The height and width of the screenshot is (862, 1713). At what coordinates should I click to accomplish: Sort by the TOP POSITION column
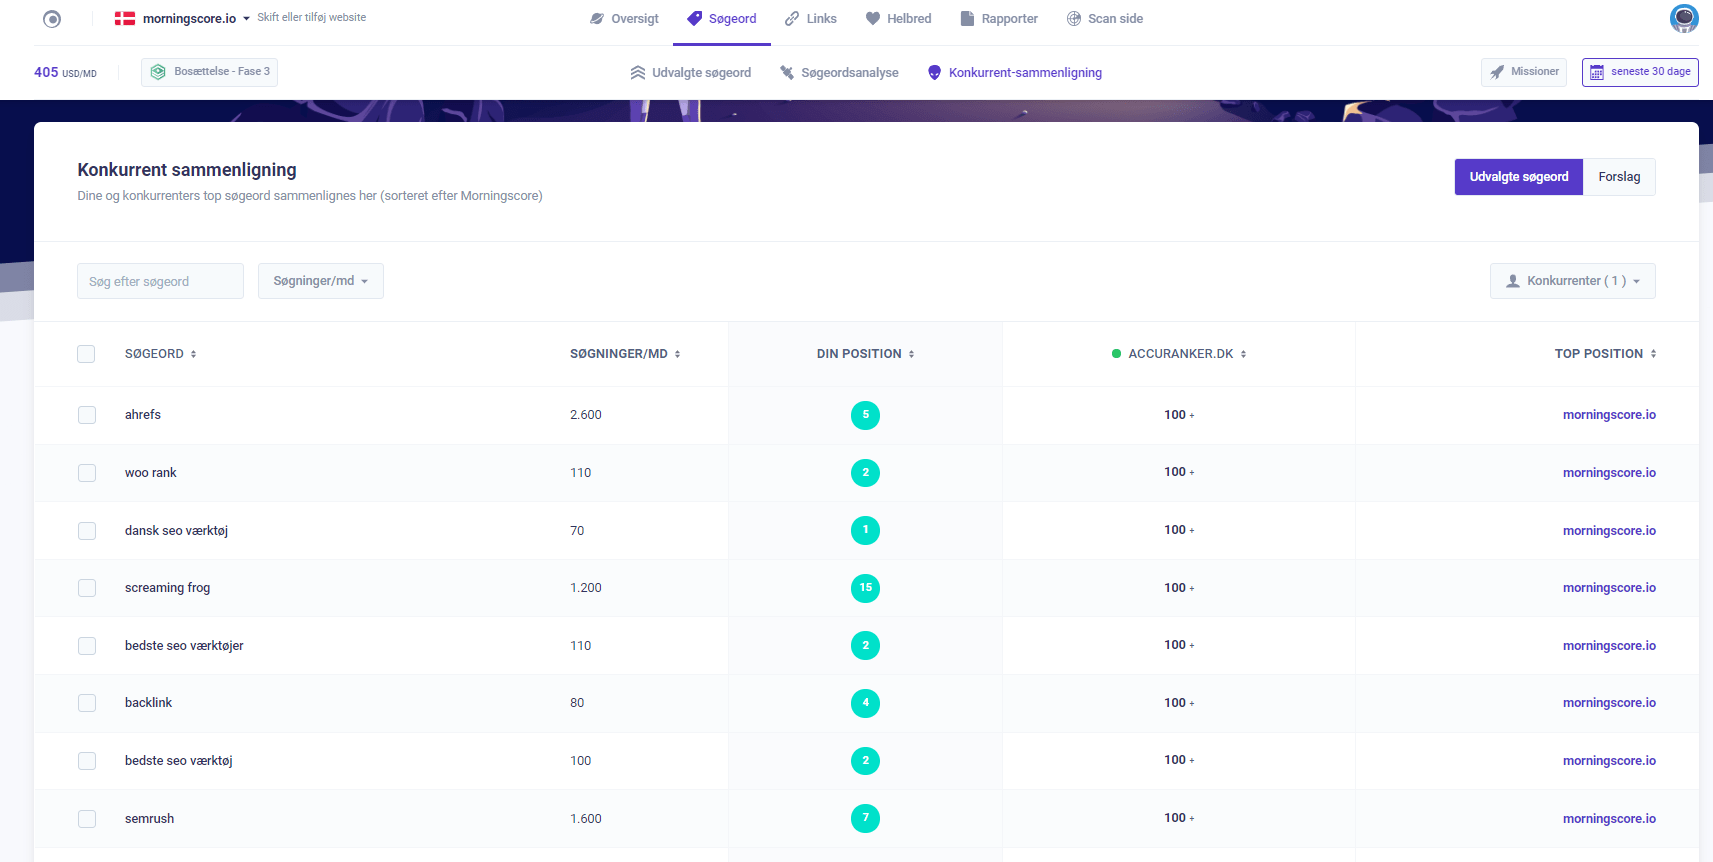[x=1605, y=354]
